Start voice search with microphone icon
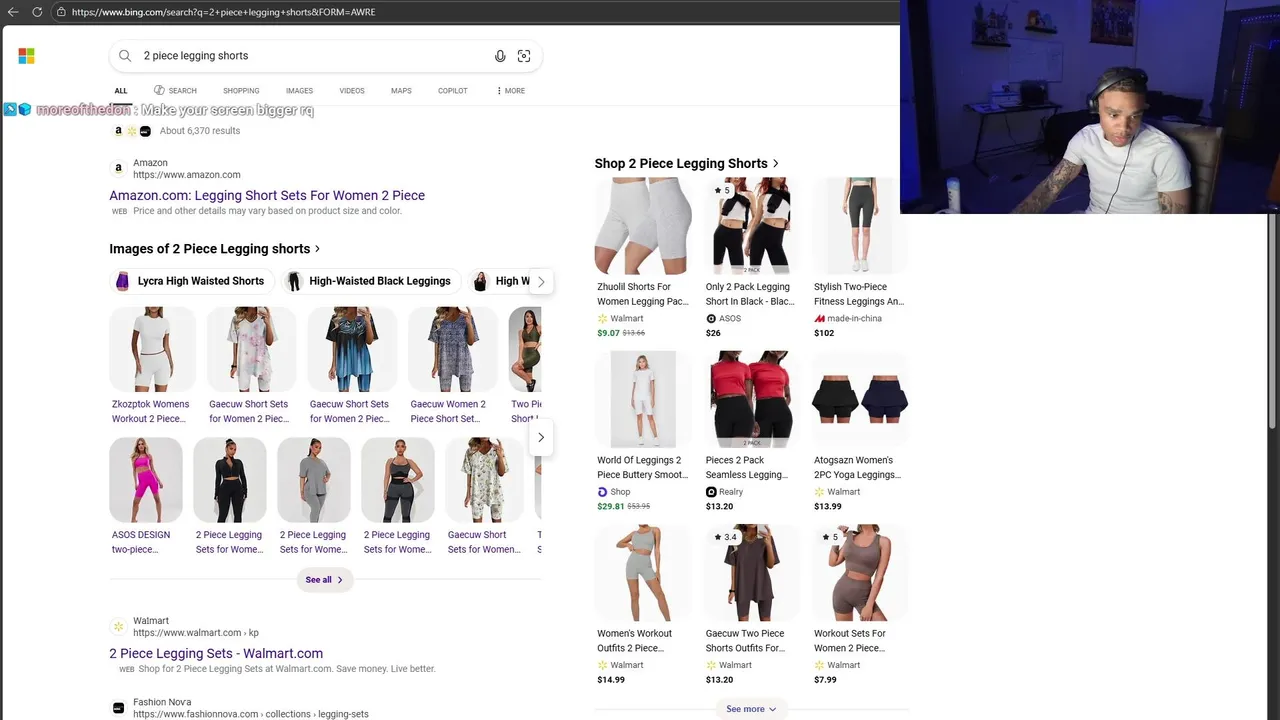 tap(500, 56)
